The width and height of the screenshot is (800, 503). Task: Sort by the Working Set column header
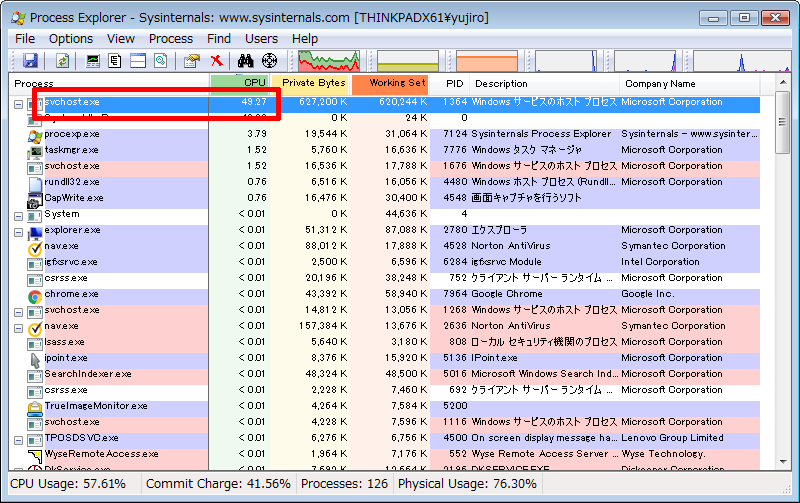point(390,83)
